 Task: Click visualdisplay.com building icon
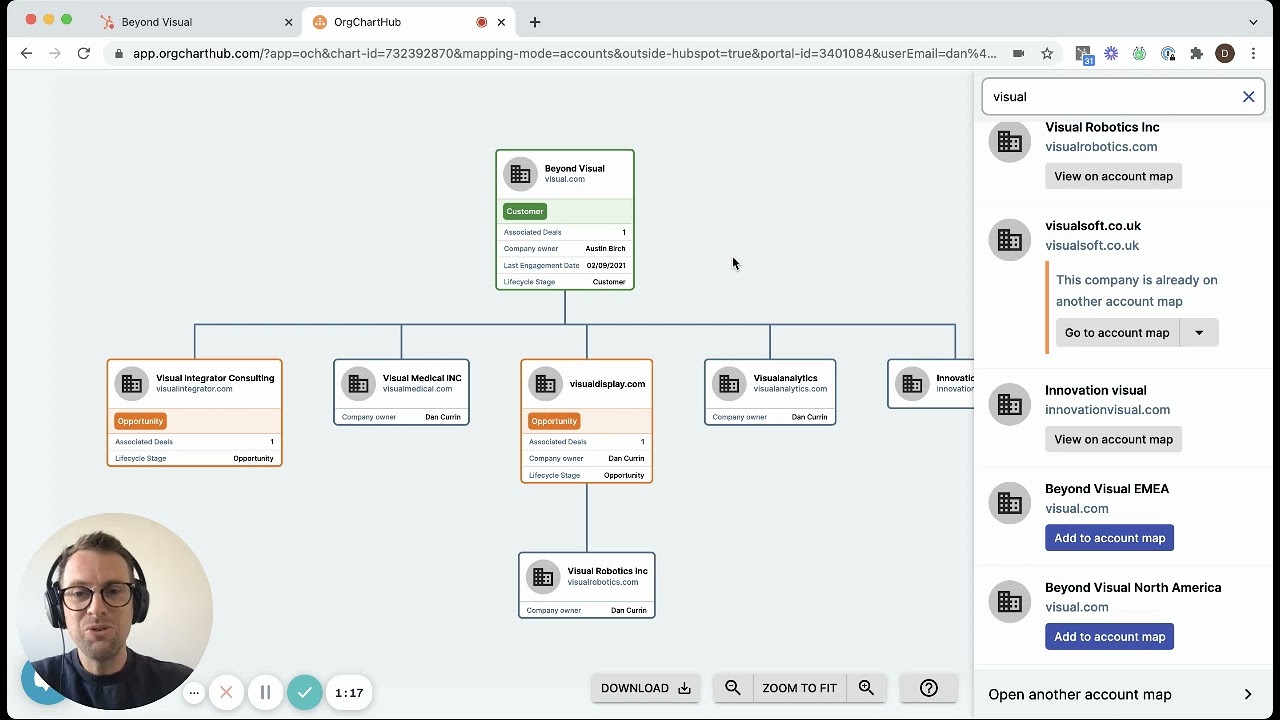tap(545, 383)
